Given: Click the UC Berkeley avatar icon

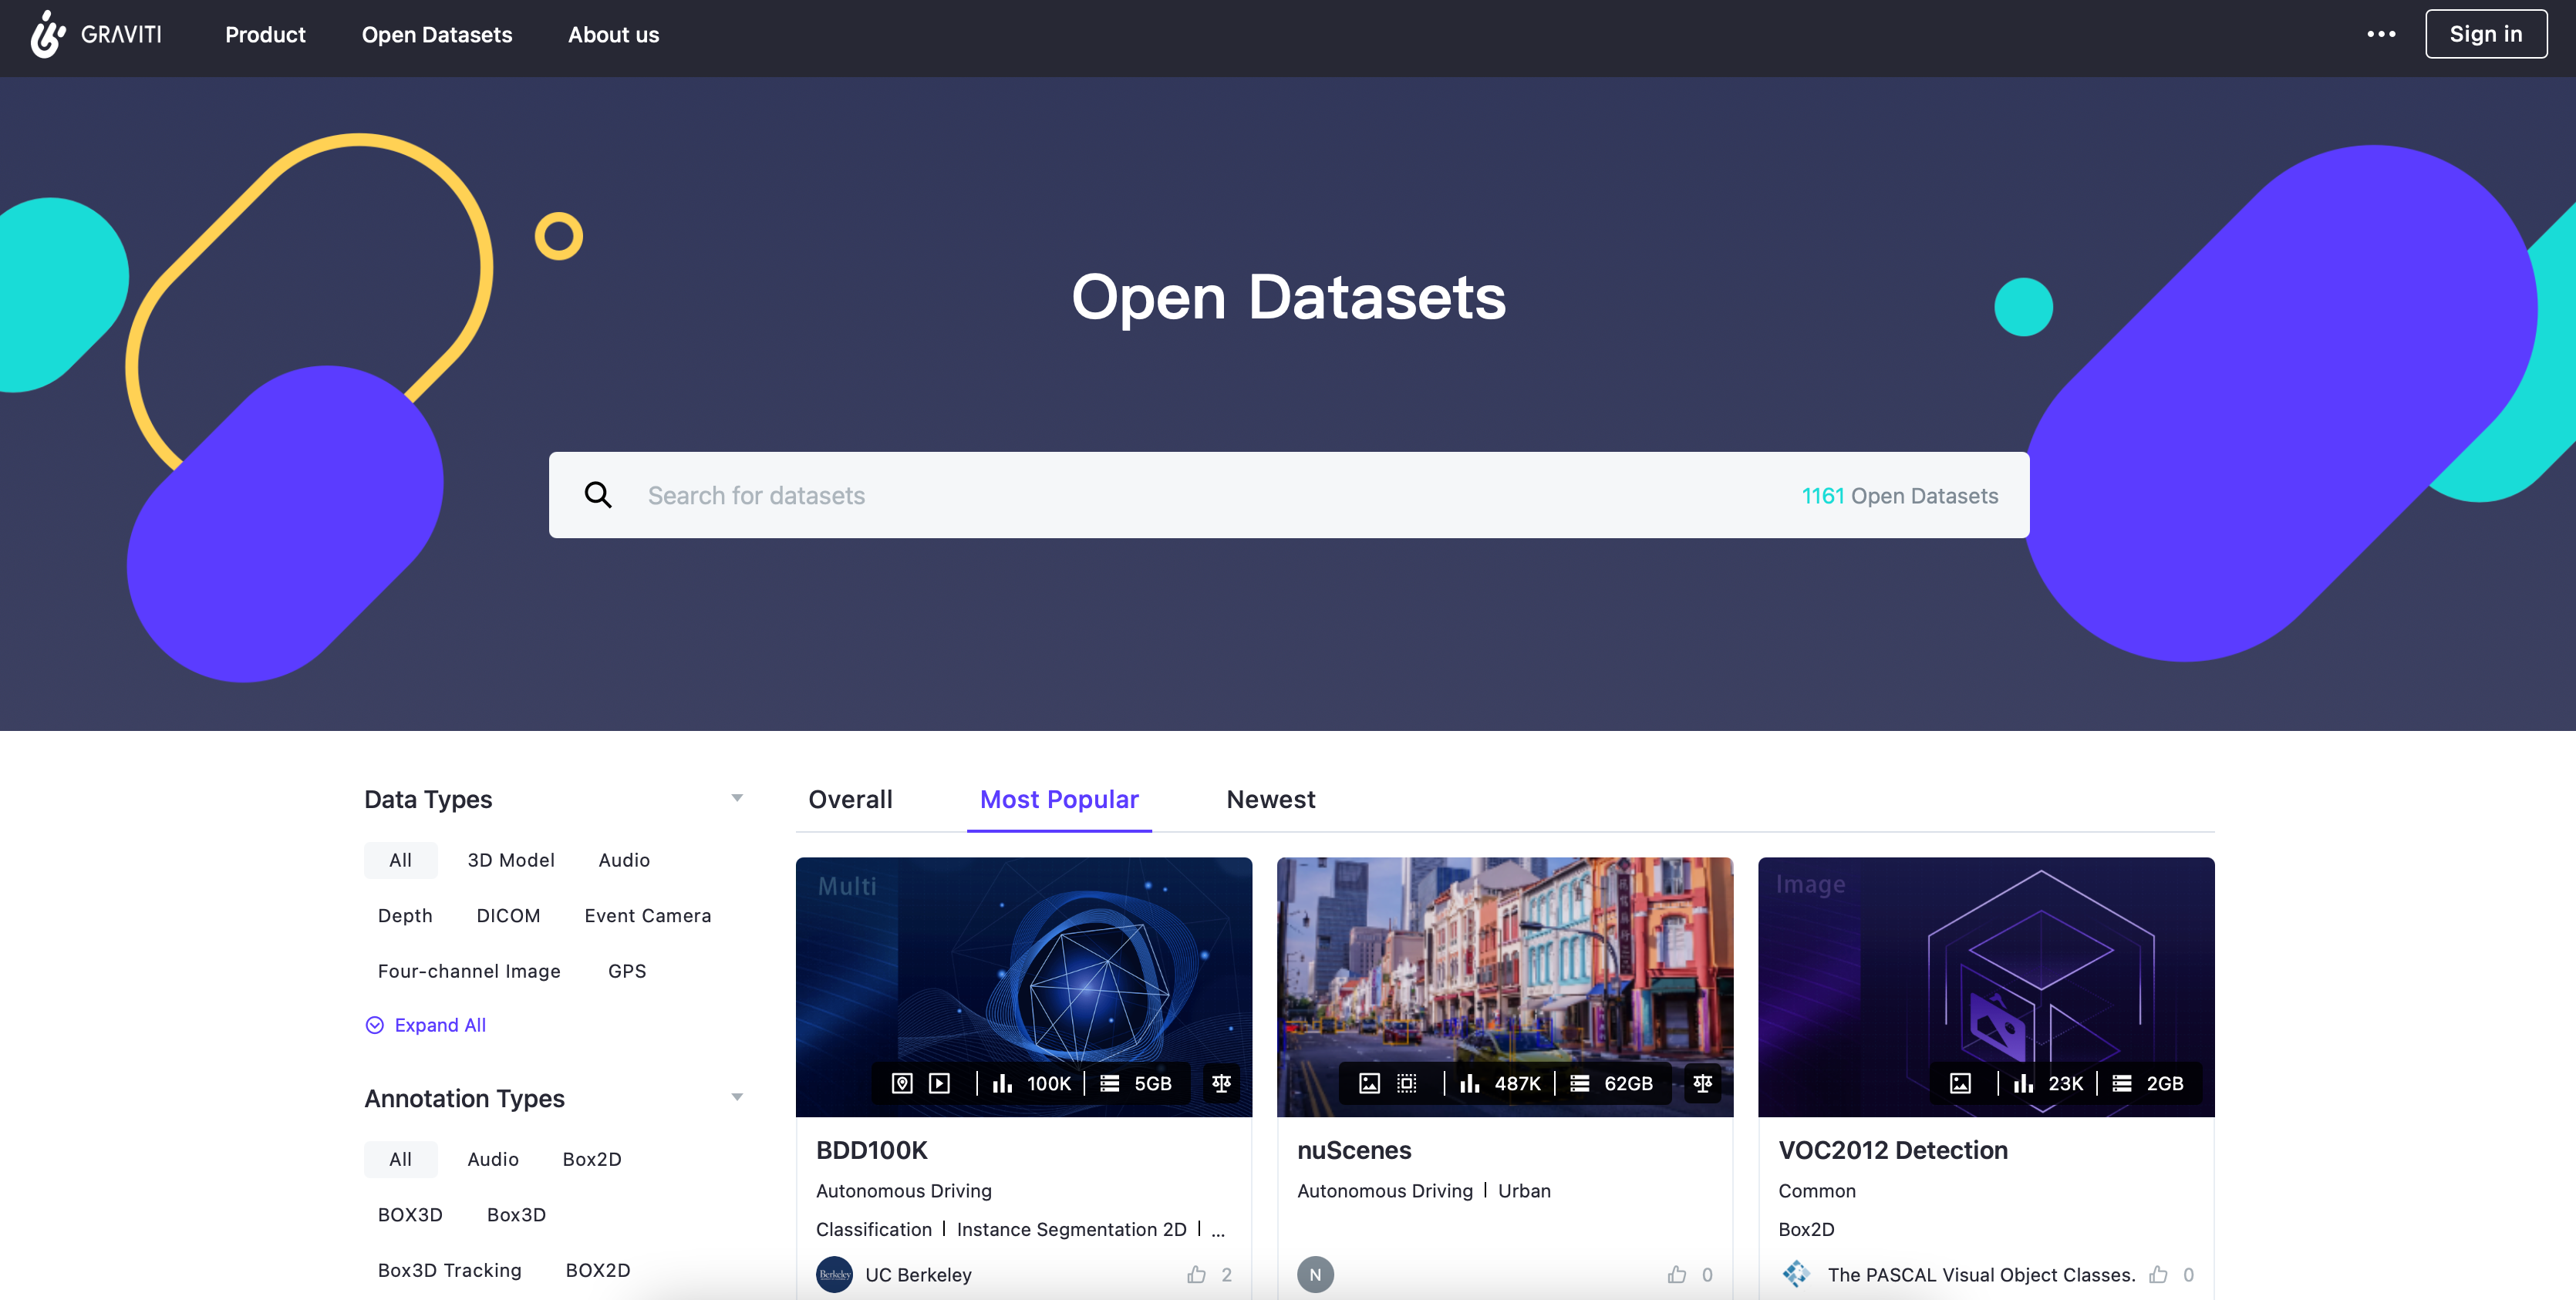Looking at the screenshot, I should (834, 1274).
